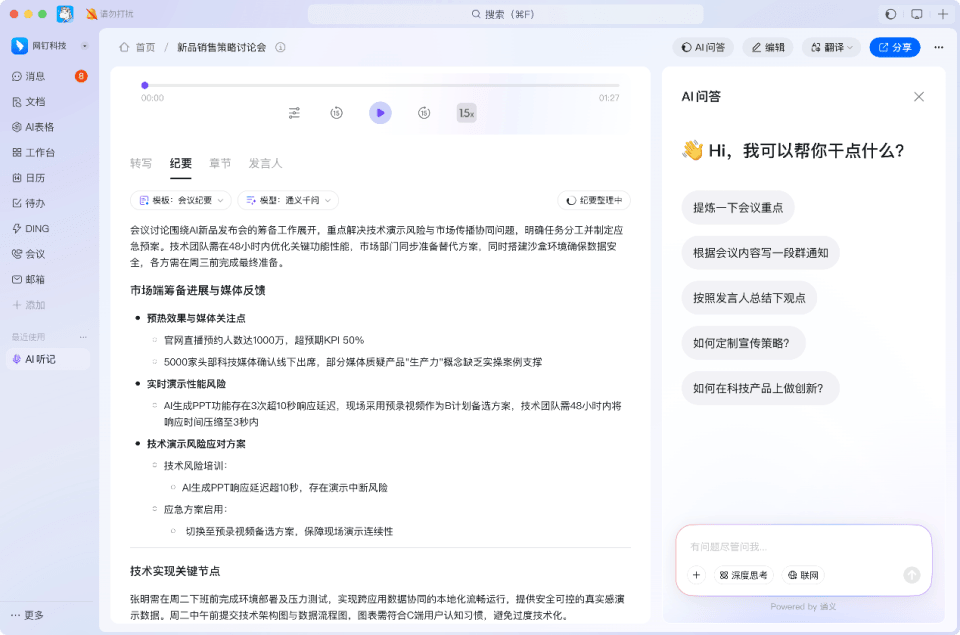Click the rewind 15 seconds icon
This screenshot has height=635, width=960.
point(337,113)
